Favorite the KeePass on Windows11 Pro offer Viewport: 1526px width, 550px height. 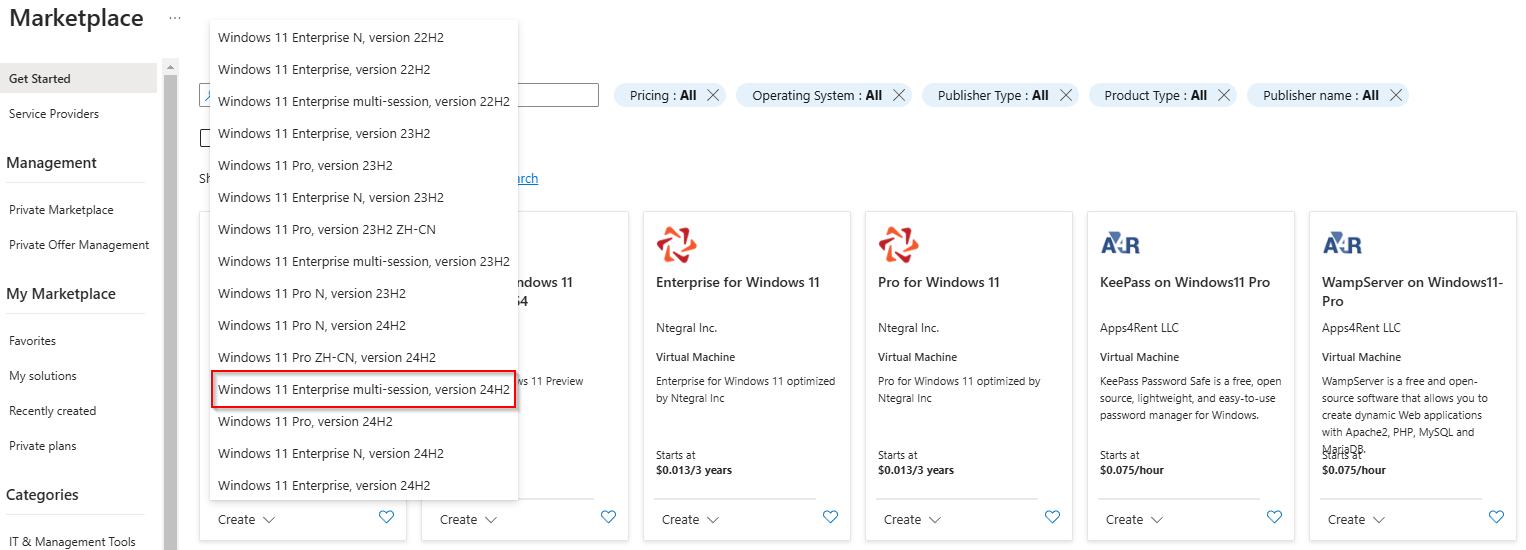tap(1274, 517)
